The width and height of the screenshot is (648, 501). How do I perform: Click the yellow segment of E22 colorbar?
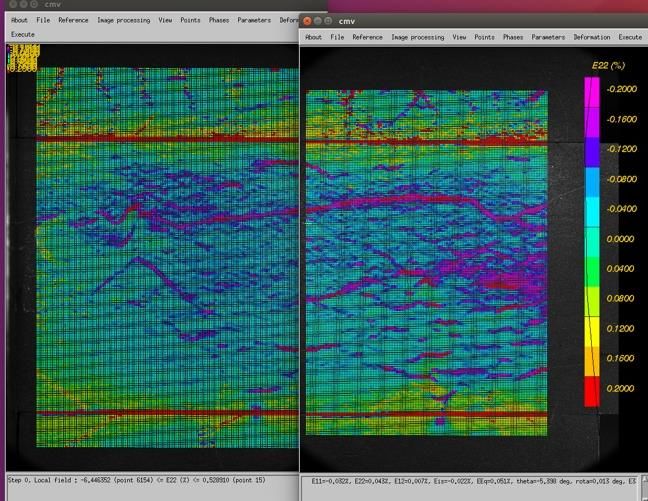click(591, 332)
